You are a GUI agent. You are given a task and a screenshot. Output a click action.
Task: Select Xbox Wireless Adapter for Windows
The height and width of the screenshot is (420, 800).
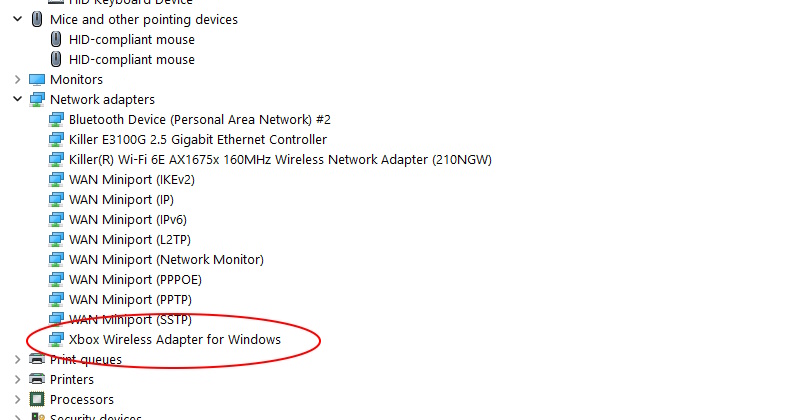175,339
